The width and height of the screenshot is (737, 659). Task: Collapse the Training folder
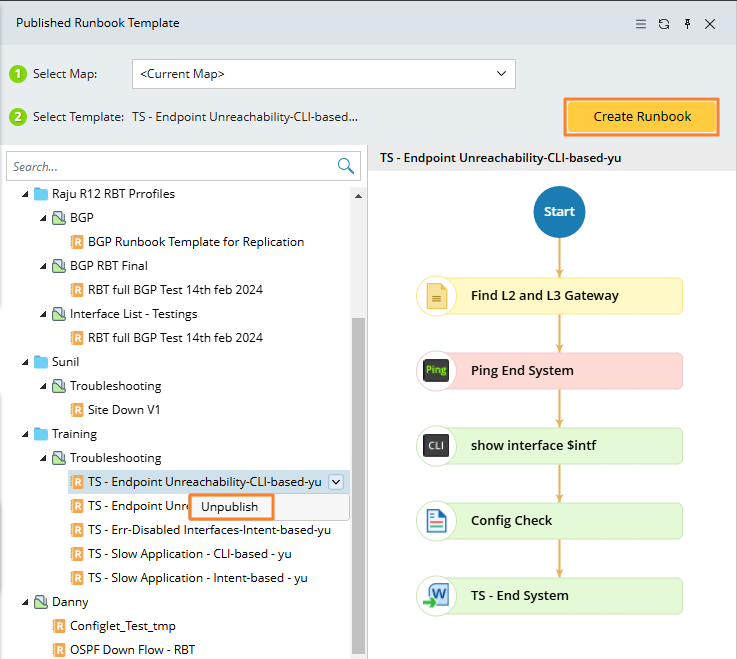pyautogui.click(x=25, y=434)
